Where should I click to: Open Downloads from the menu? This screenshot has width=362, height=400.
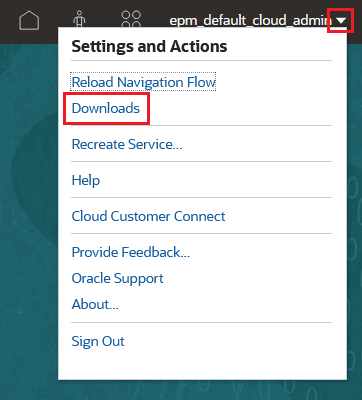click(x=106, y=108)
